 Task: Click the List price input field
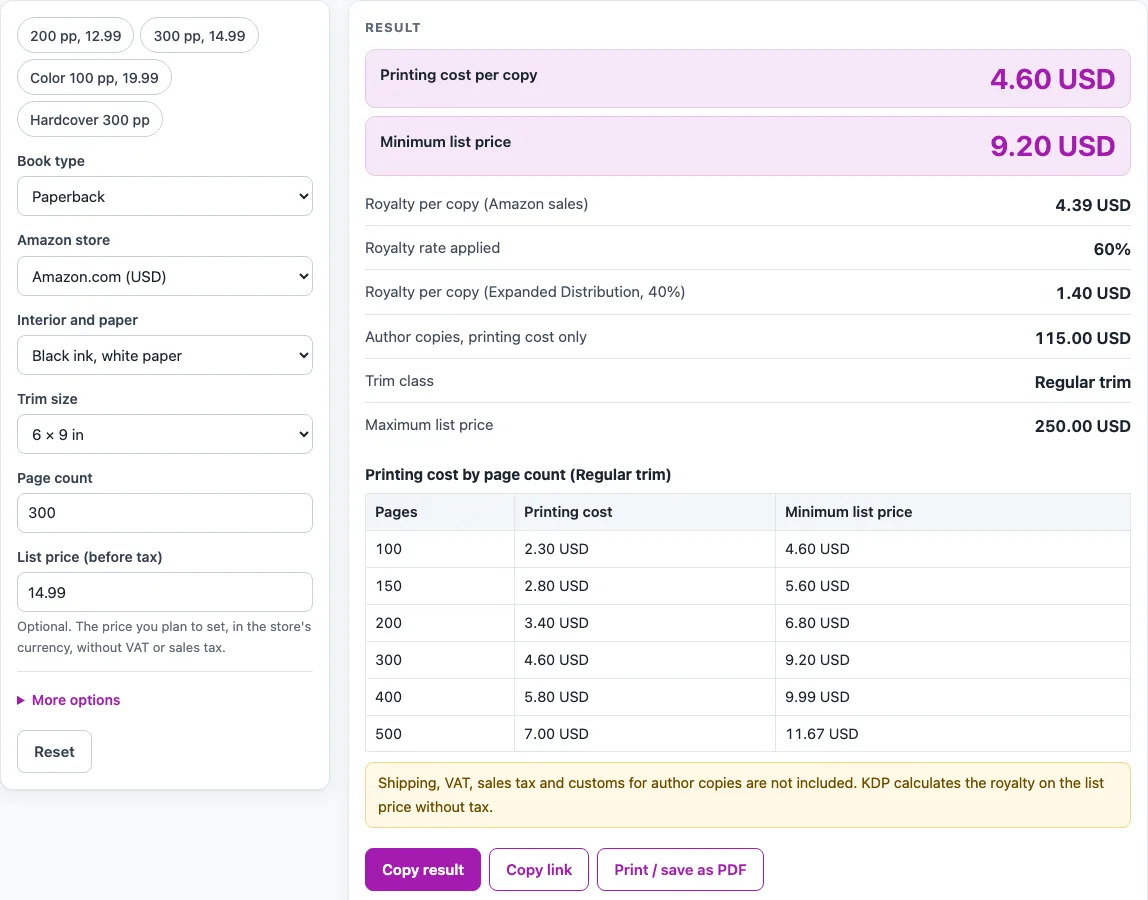(x=165, y=592)
